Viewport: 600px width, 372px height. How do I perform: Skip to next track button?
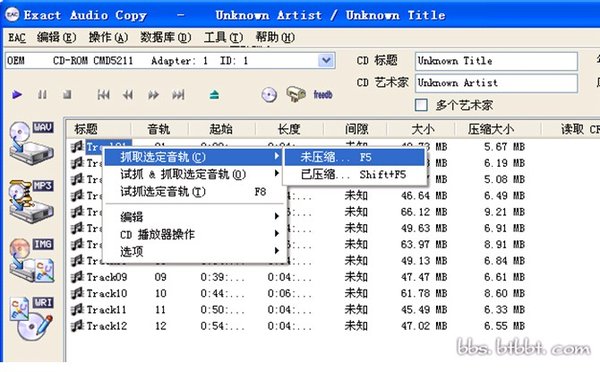click(x=178, y=95)
